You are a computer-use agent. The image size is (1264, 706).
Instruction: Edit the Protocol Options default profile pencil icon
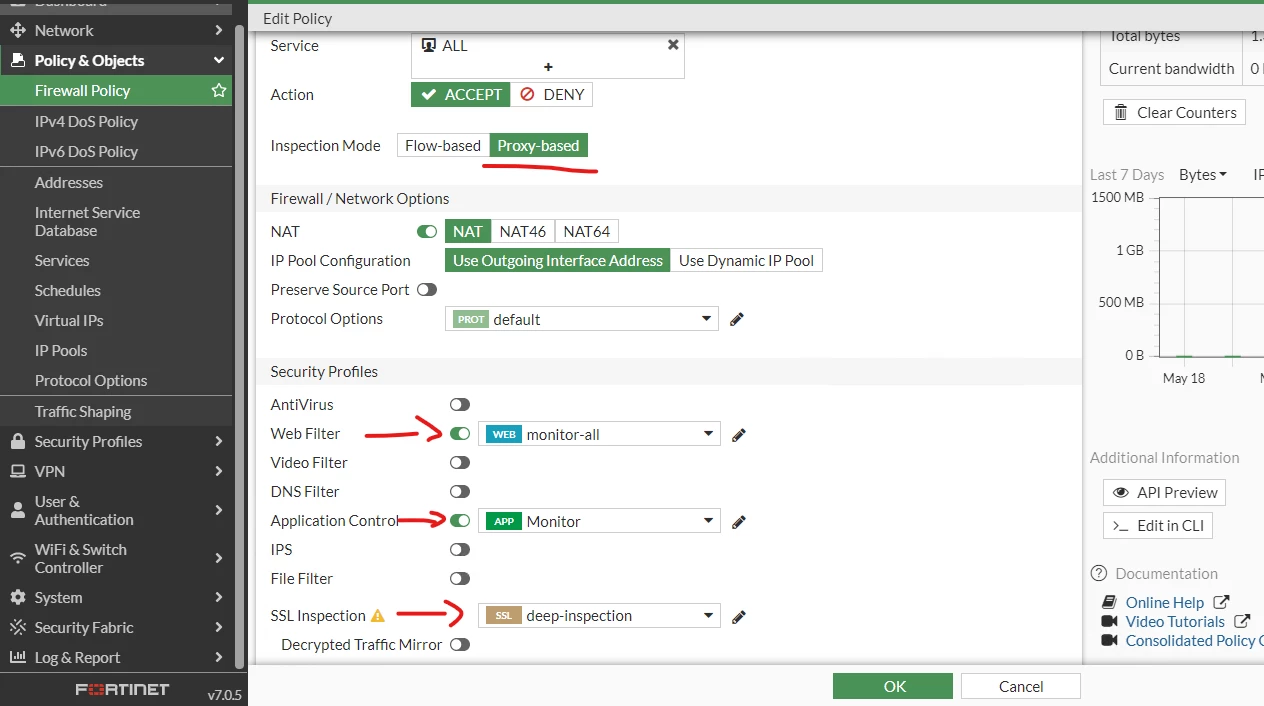click(x=737, y=319)
